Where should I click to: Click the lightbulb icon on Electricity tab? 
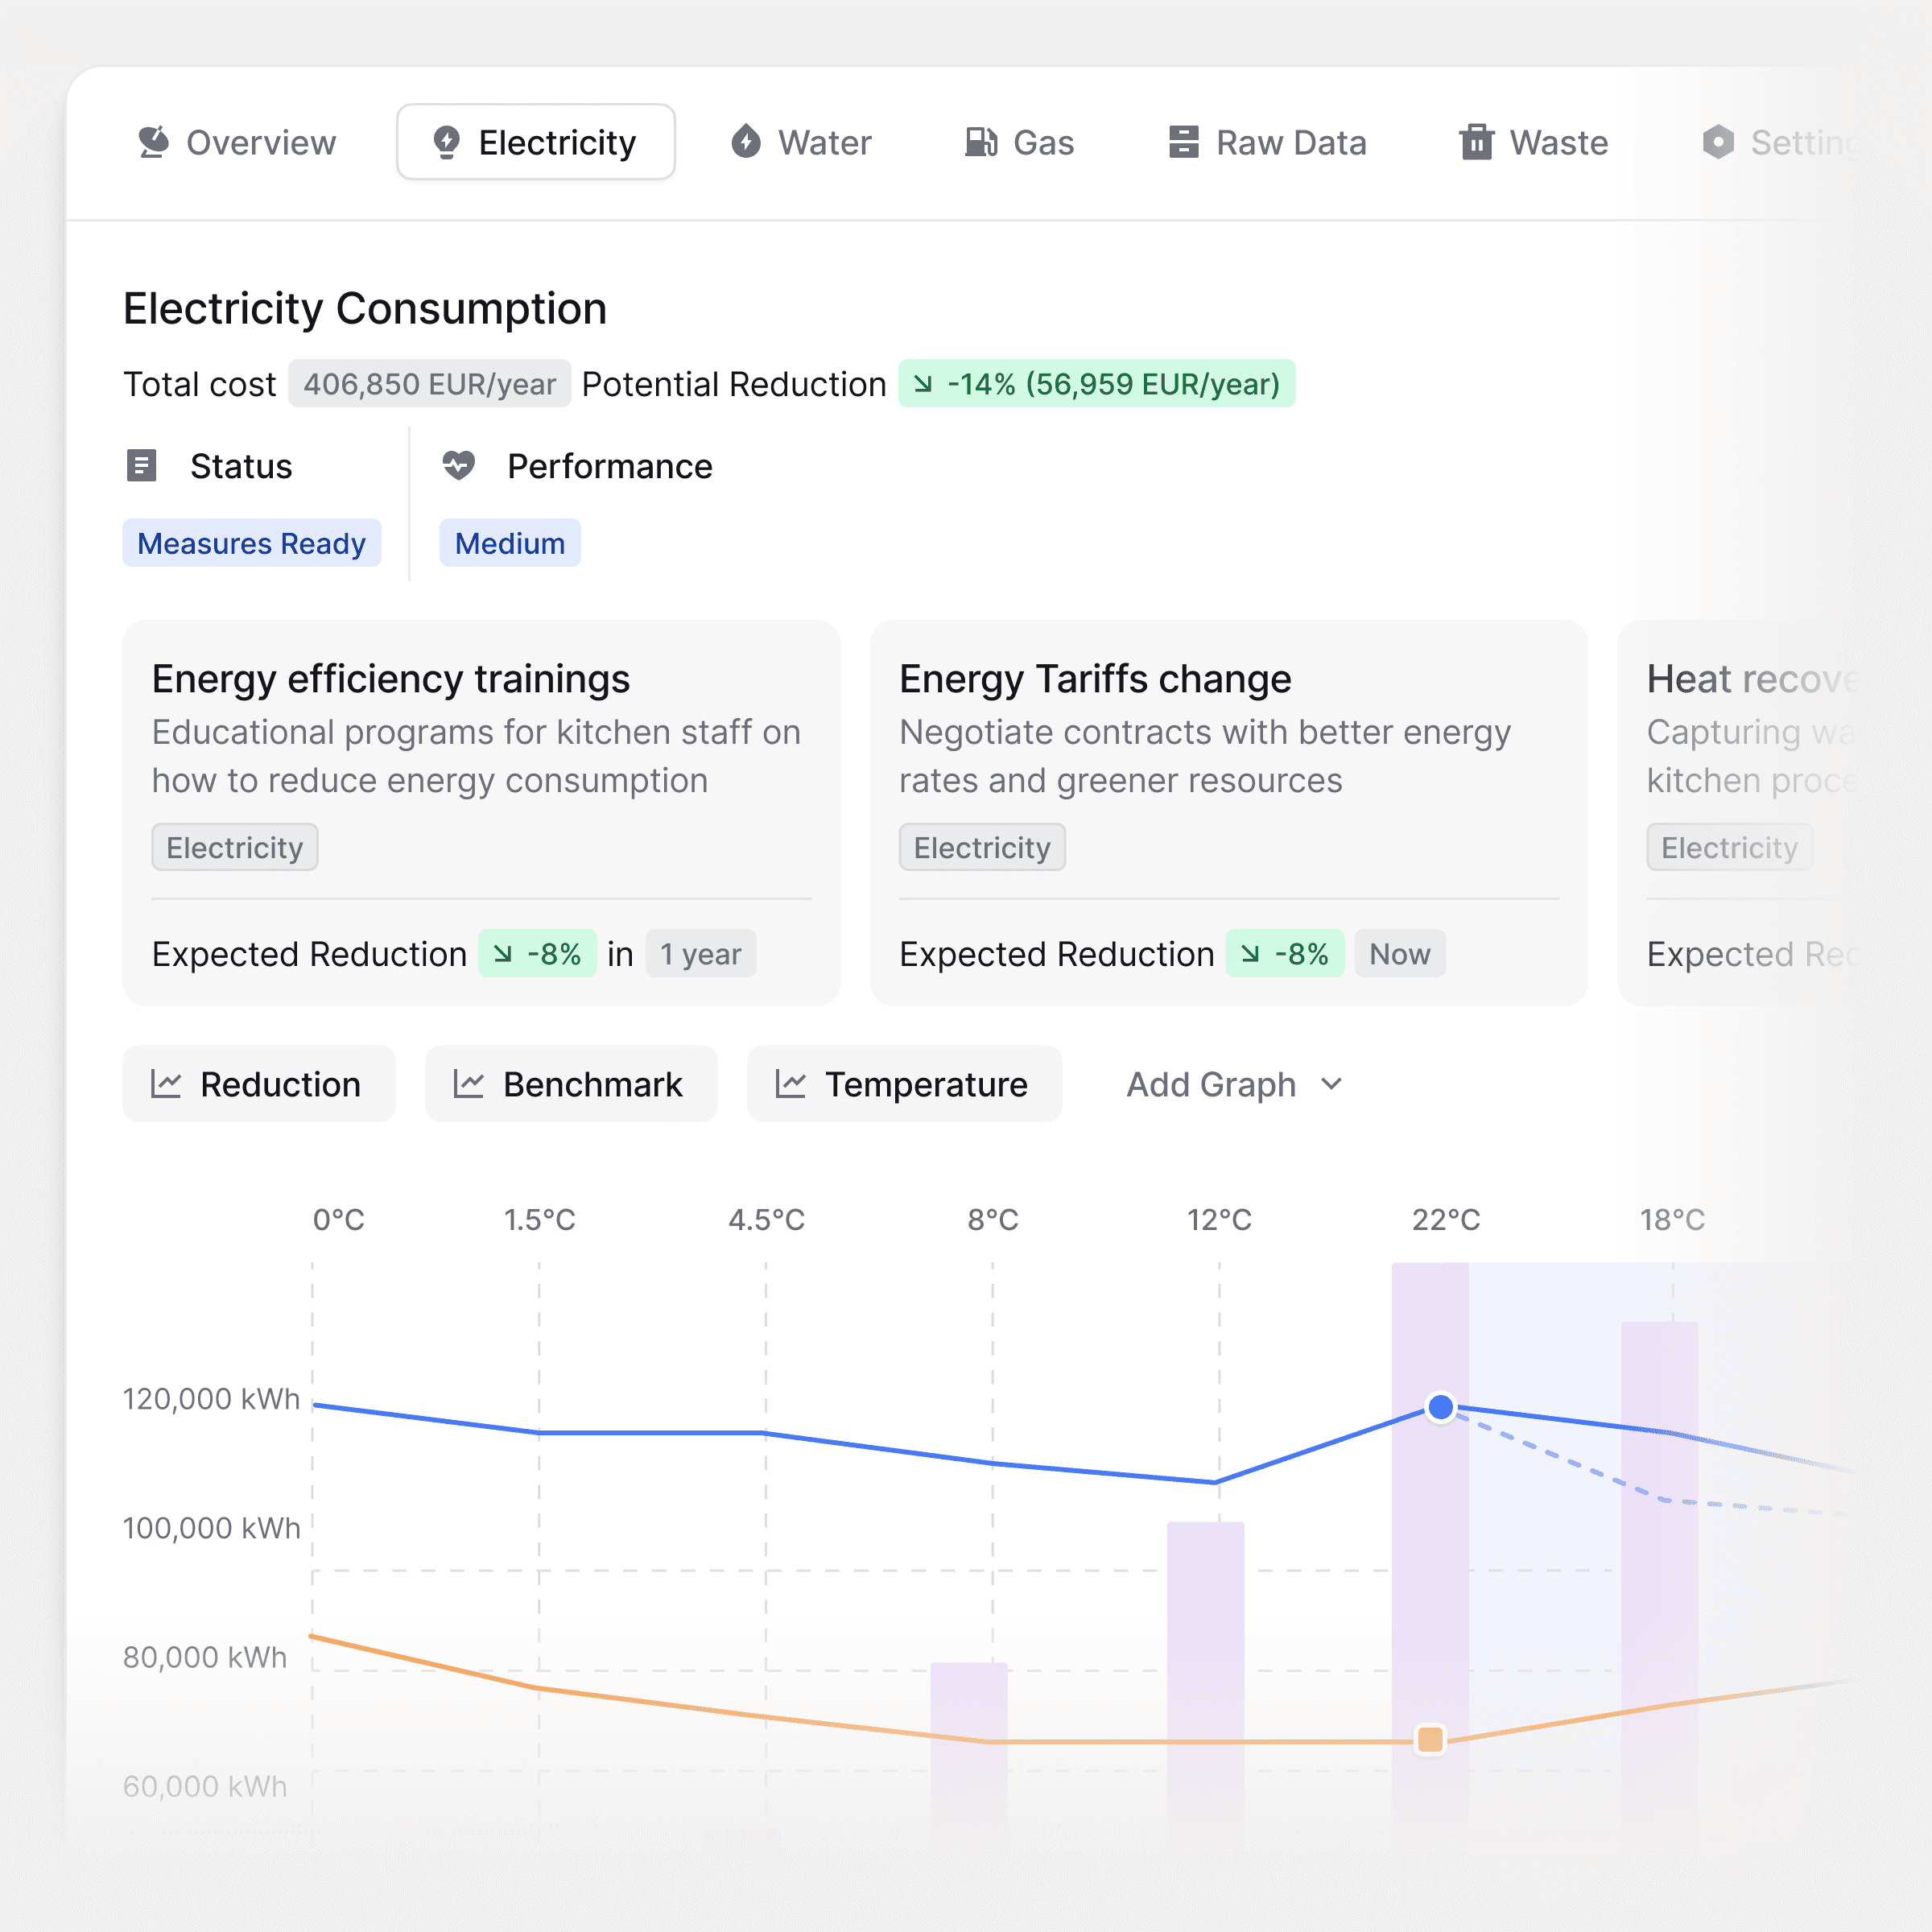click(446, 142)
